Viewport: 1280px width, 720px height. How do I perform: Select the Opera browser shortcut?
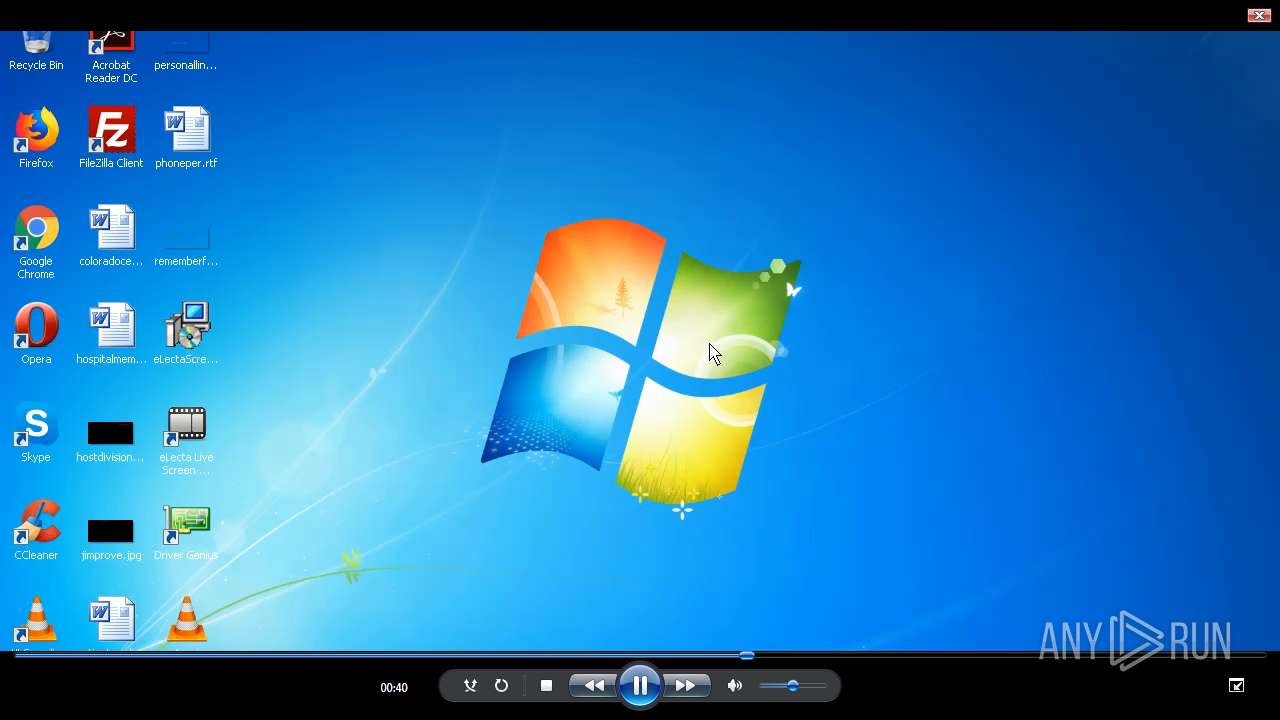(x=36, y=334)
